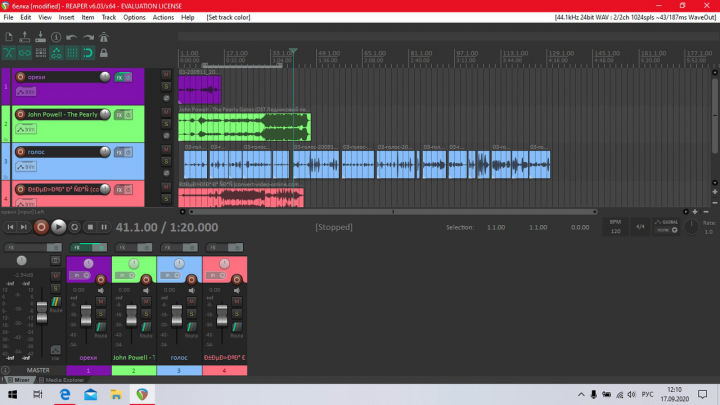Image resolution: width=720 pixels, height=405 pixels.
Task: Mute the орехи track in the track panel
Action: point(166,74)
